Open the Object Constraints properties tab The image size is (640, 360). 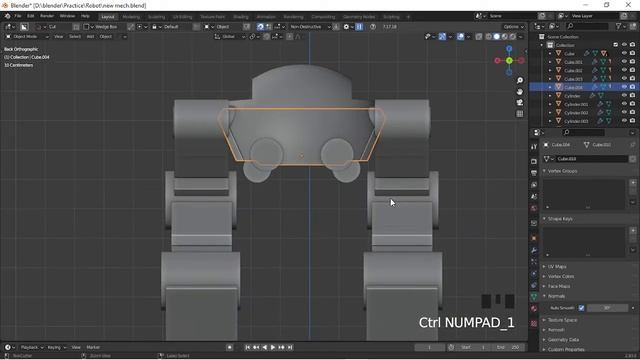[x=534, y=285]
